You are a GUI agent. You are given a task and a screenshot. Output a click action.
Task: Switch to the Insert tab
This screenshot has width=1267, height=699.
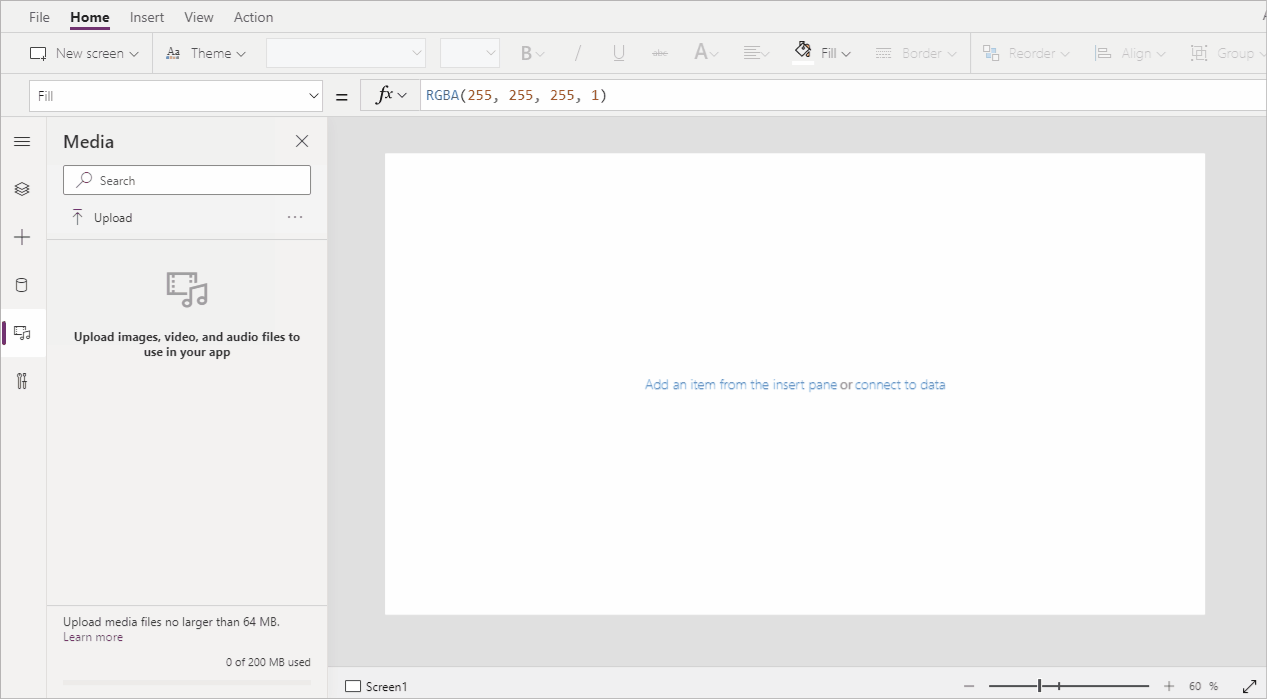click(x=147, y=17)
